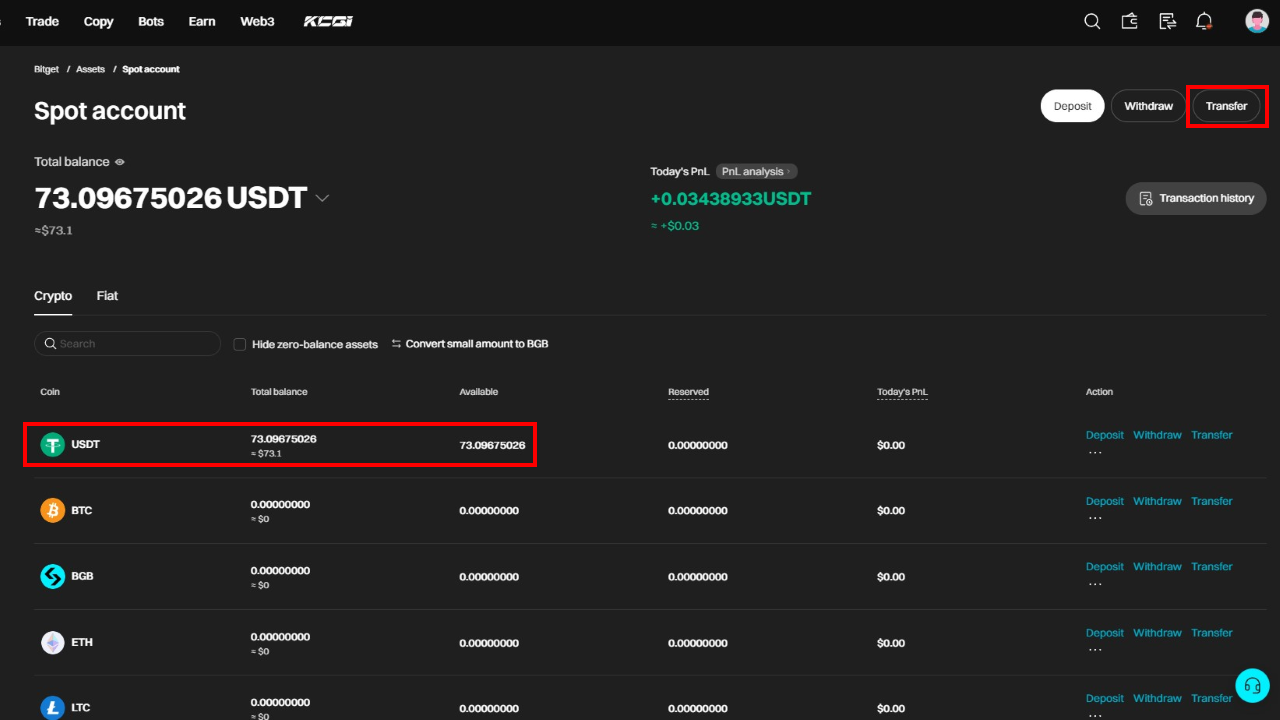This screenshot has height=720, width=1280.
Task: Click the +0.03438933USDT PnL value
Action: pyautogui.click(x=731, y=199)
